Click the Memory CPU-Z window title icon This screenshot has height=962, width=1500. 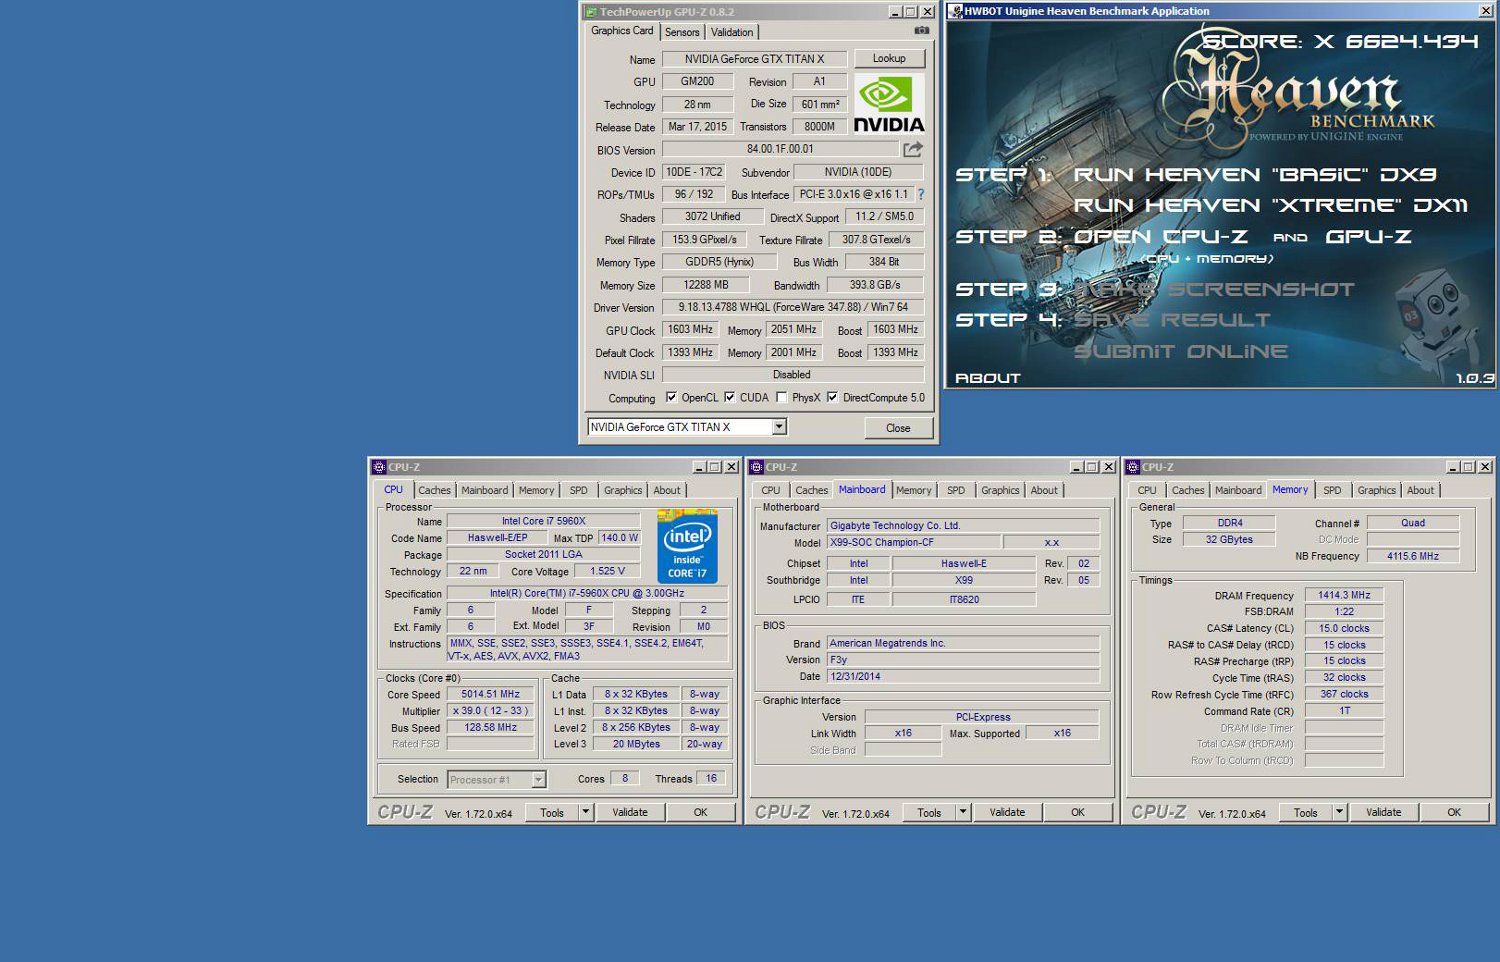click(1133, 467)
